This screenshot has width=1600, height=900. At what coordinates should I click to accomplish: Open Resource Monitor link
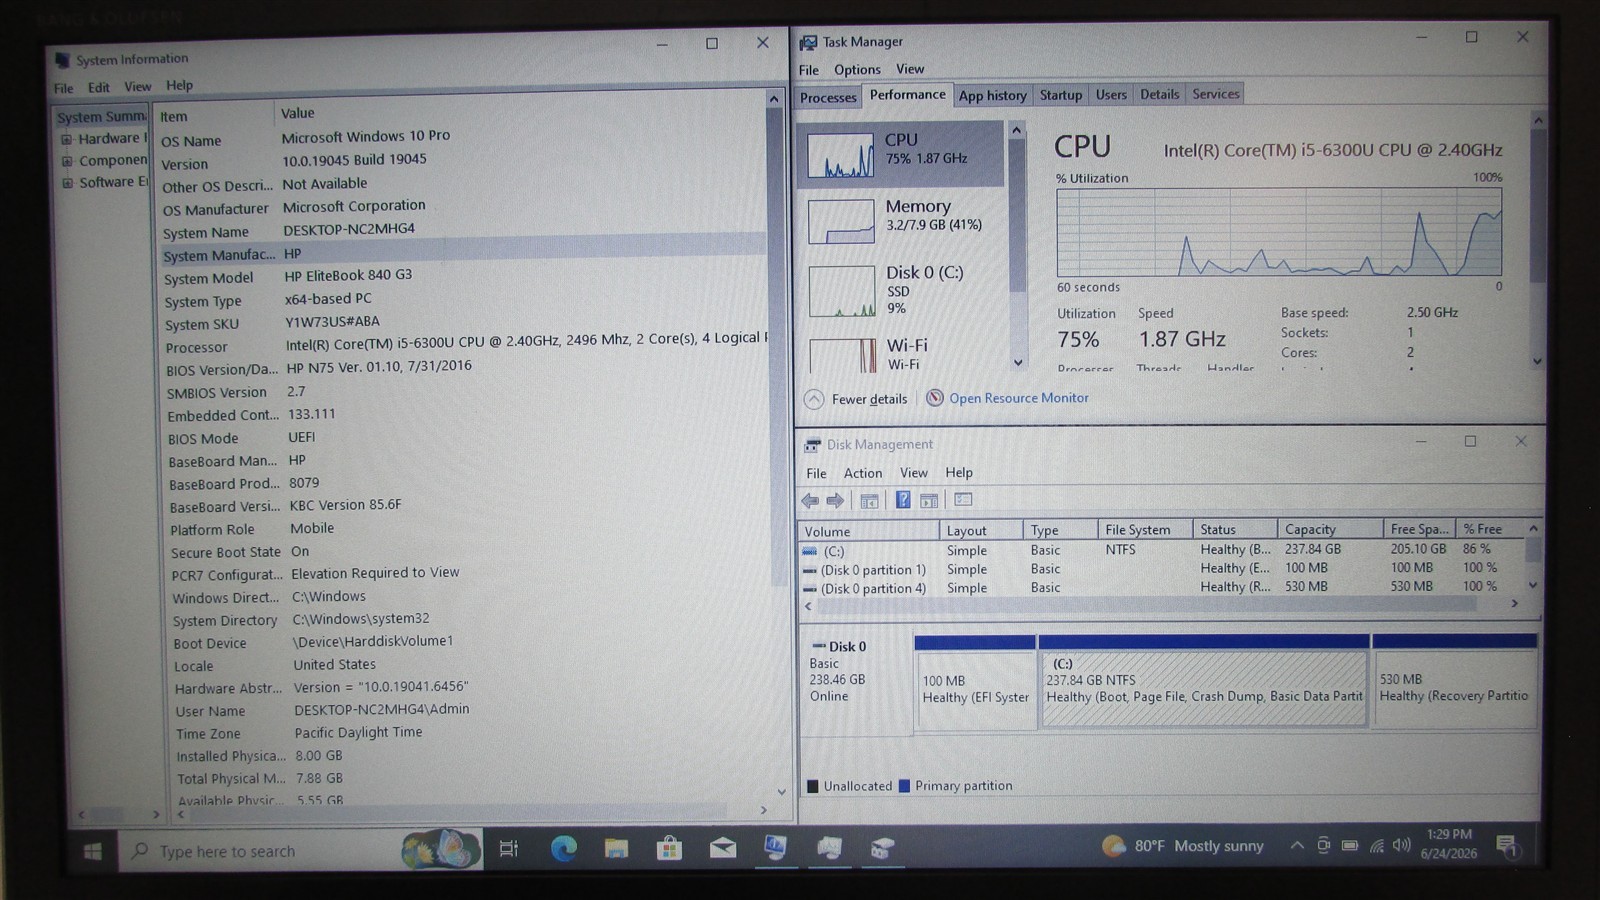tap(1019, 398)
